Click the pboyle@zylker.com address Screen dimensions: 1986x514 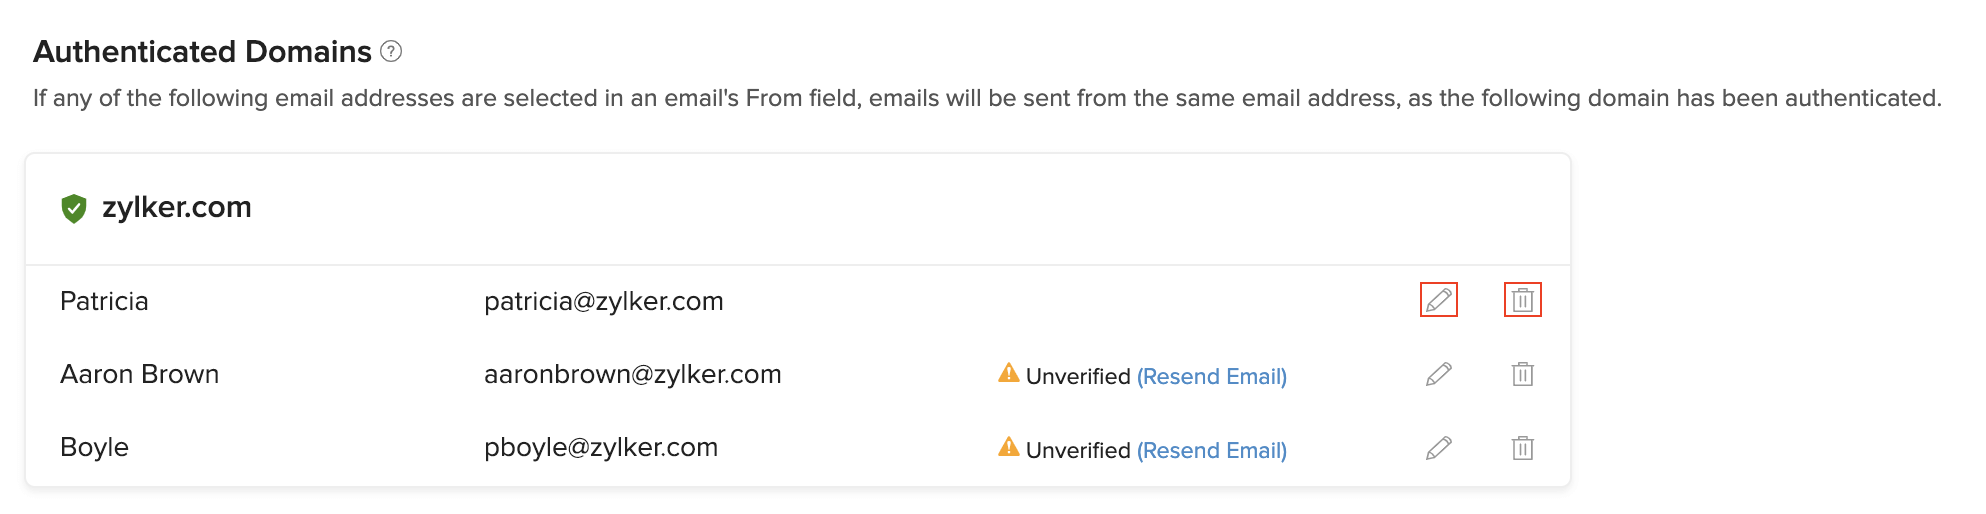pos(600,447)
